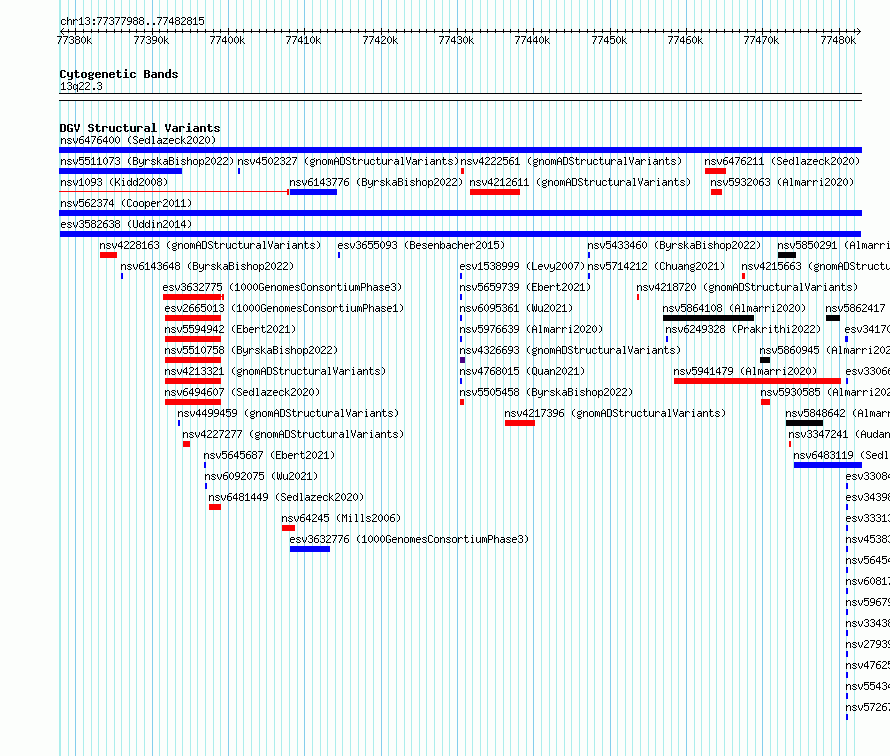The width and height of the screenshot is (890, 756).
Task: Click nsv5714212 (Chuang2021) label
Action: click(657, 266)
